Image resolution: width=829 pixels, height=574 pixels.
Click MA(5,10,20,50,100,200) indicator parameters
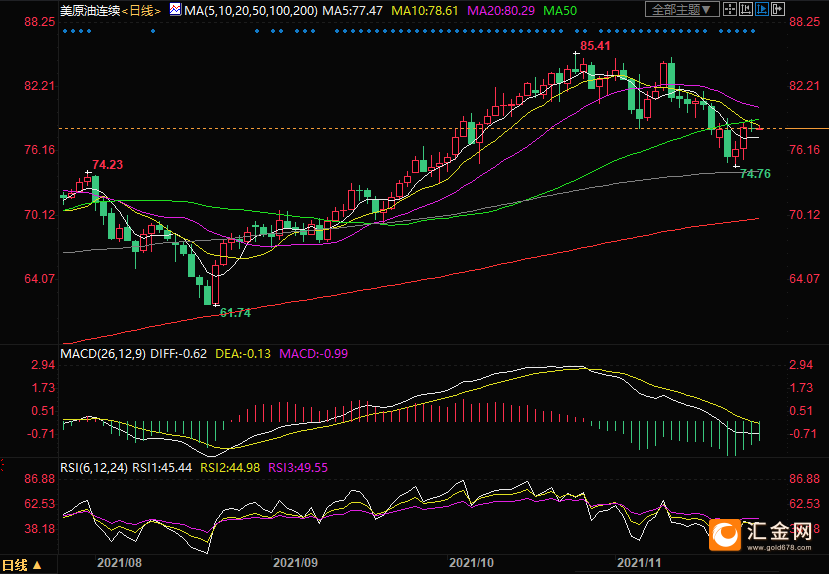click(251, 11)
